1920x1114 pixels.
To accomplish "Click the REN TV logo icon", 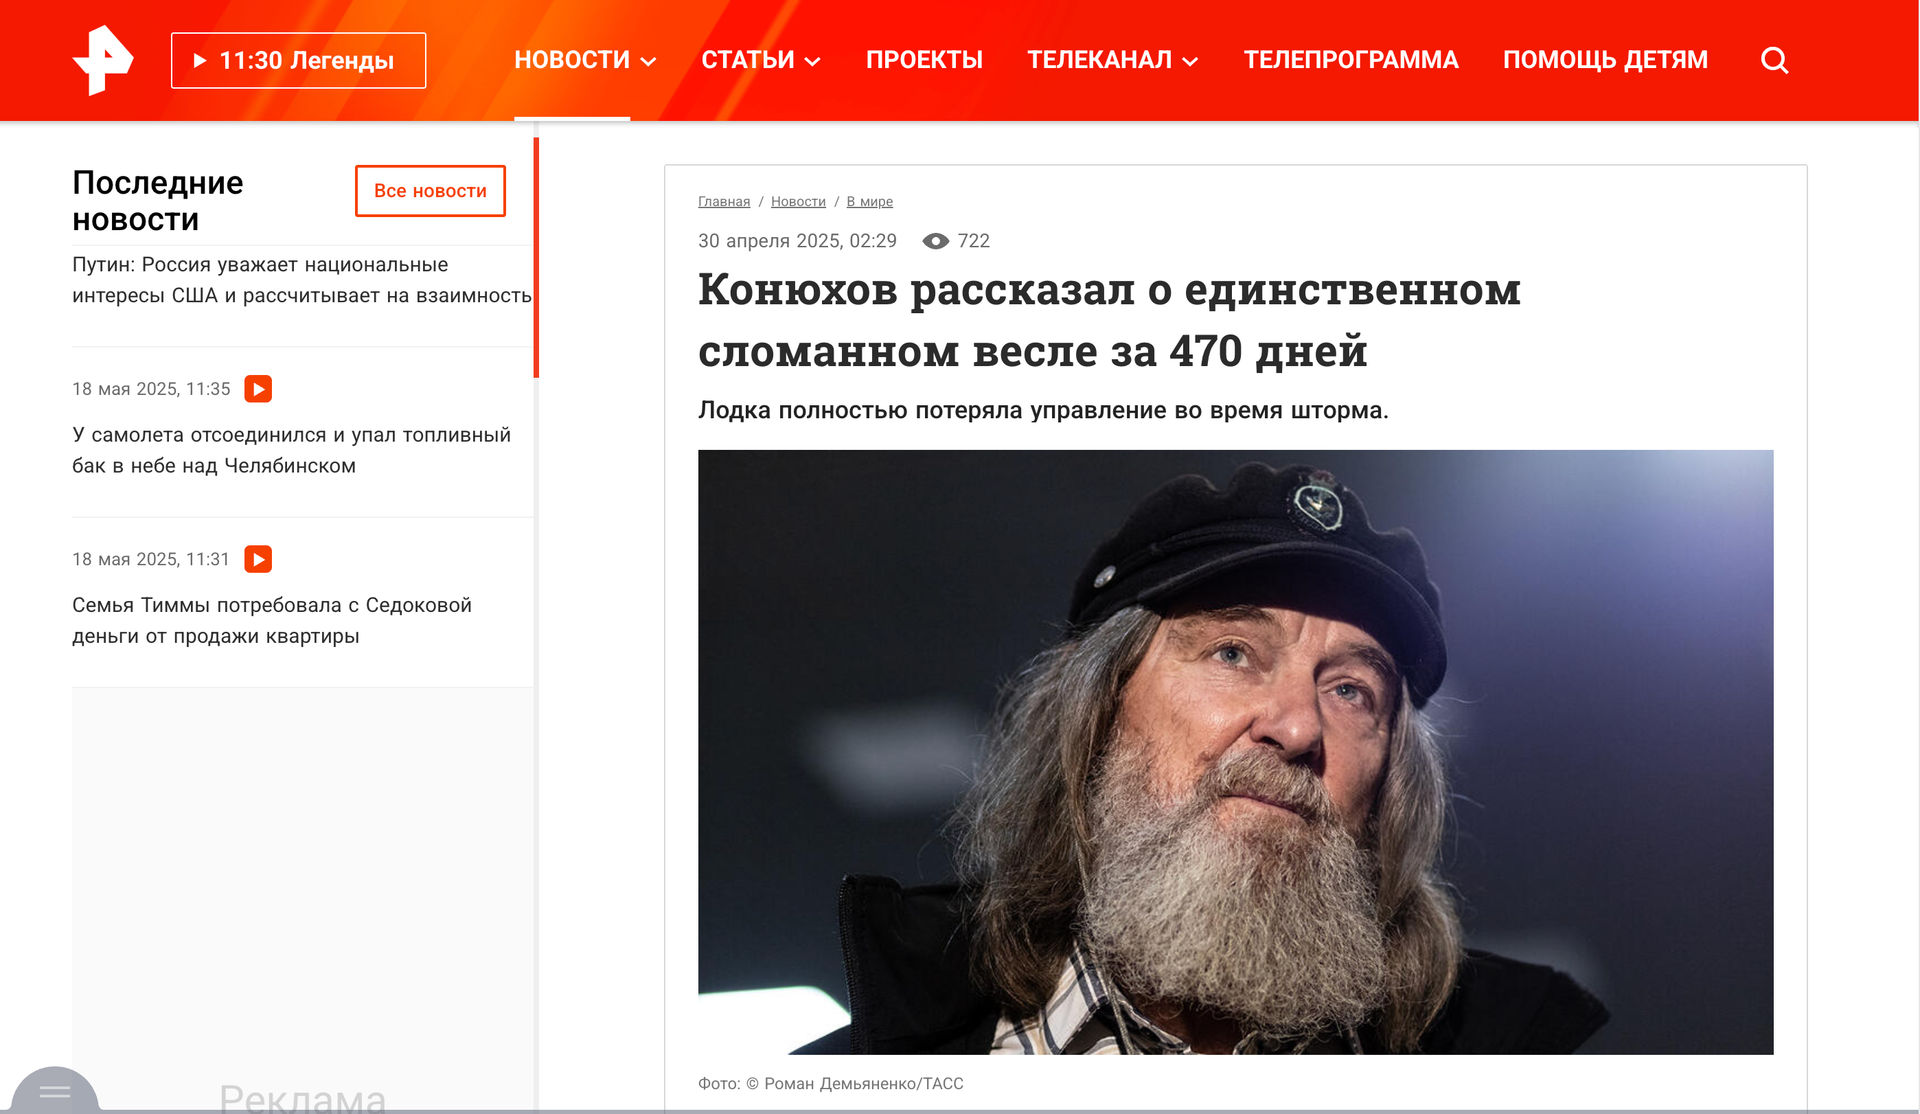I will [x=103, y=60].
